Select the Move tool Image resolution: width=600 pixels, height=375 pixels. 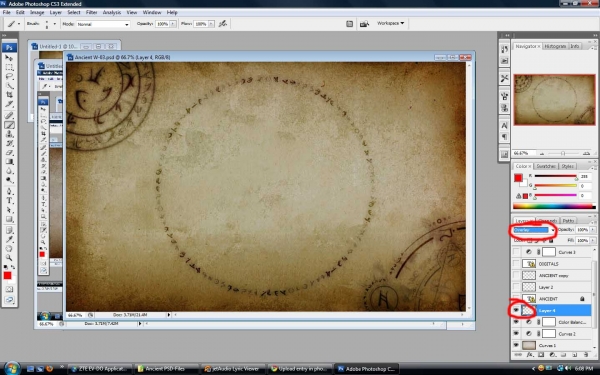(x=9, y=58)
